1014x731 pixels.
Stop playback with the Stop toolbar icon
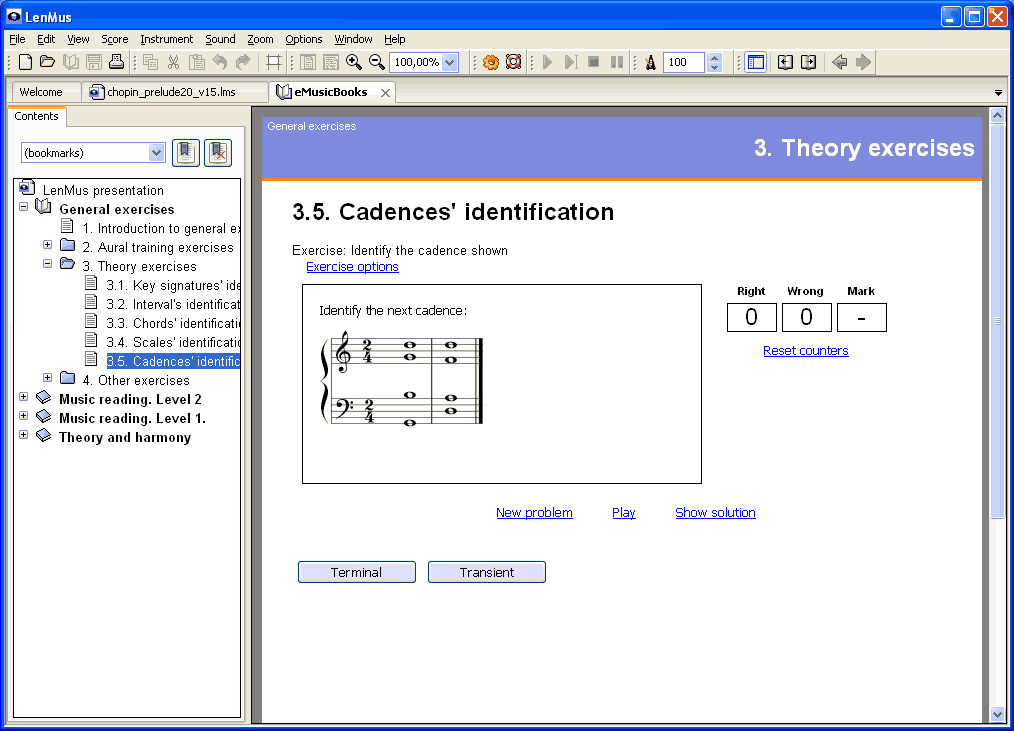(x=594, y=62)
